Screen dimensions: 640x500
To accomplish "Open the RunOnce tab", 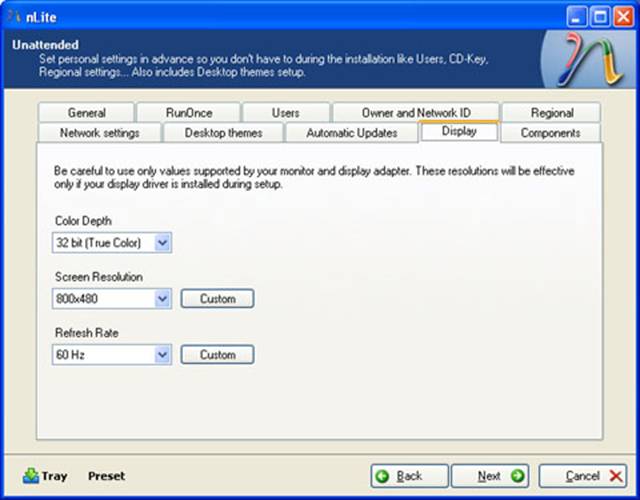I will click(x=188, y=113).
